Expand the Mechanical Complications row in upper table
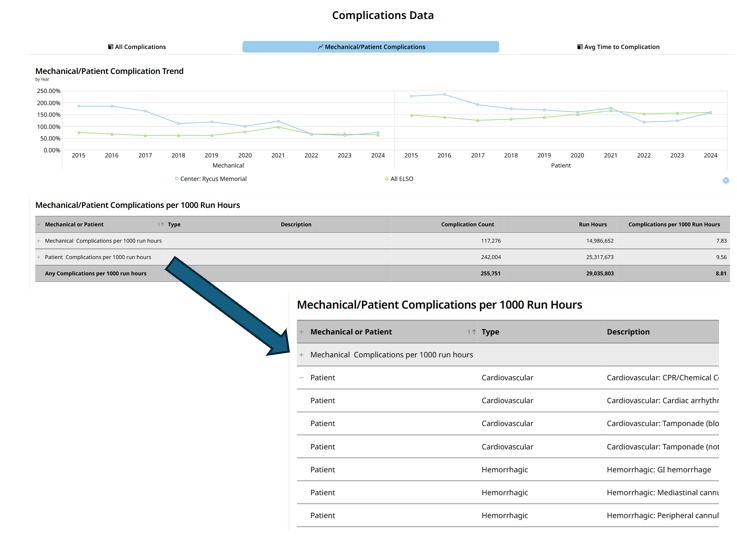 [x=39, y=241]
